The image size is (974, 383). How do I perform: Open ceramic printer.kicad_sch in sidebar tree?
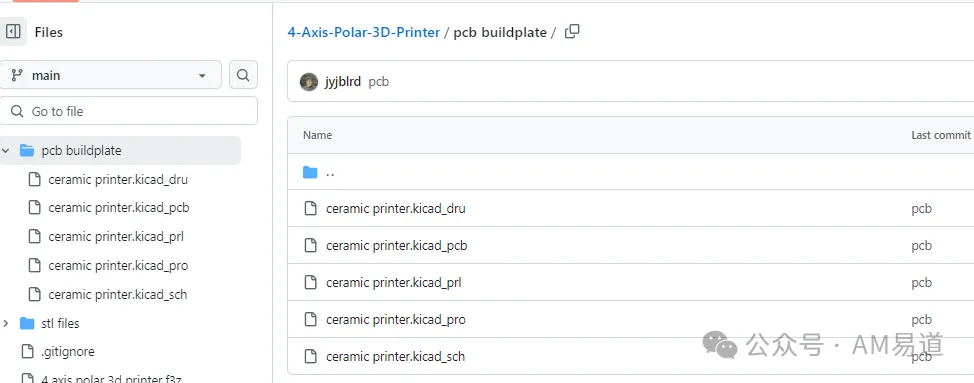pyautogui.click(x=117, y=294)
